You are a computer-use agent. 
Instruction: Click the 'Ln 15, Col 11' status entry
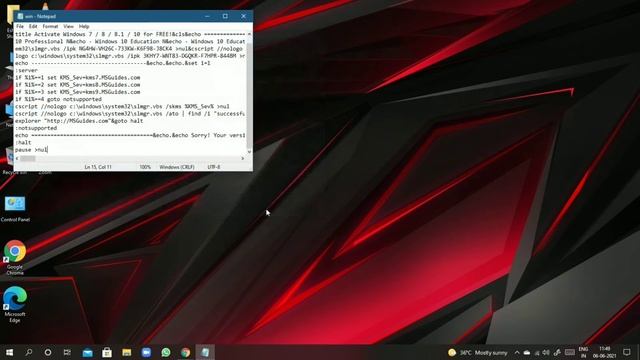click(x=98, y=167)
